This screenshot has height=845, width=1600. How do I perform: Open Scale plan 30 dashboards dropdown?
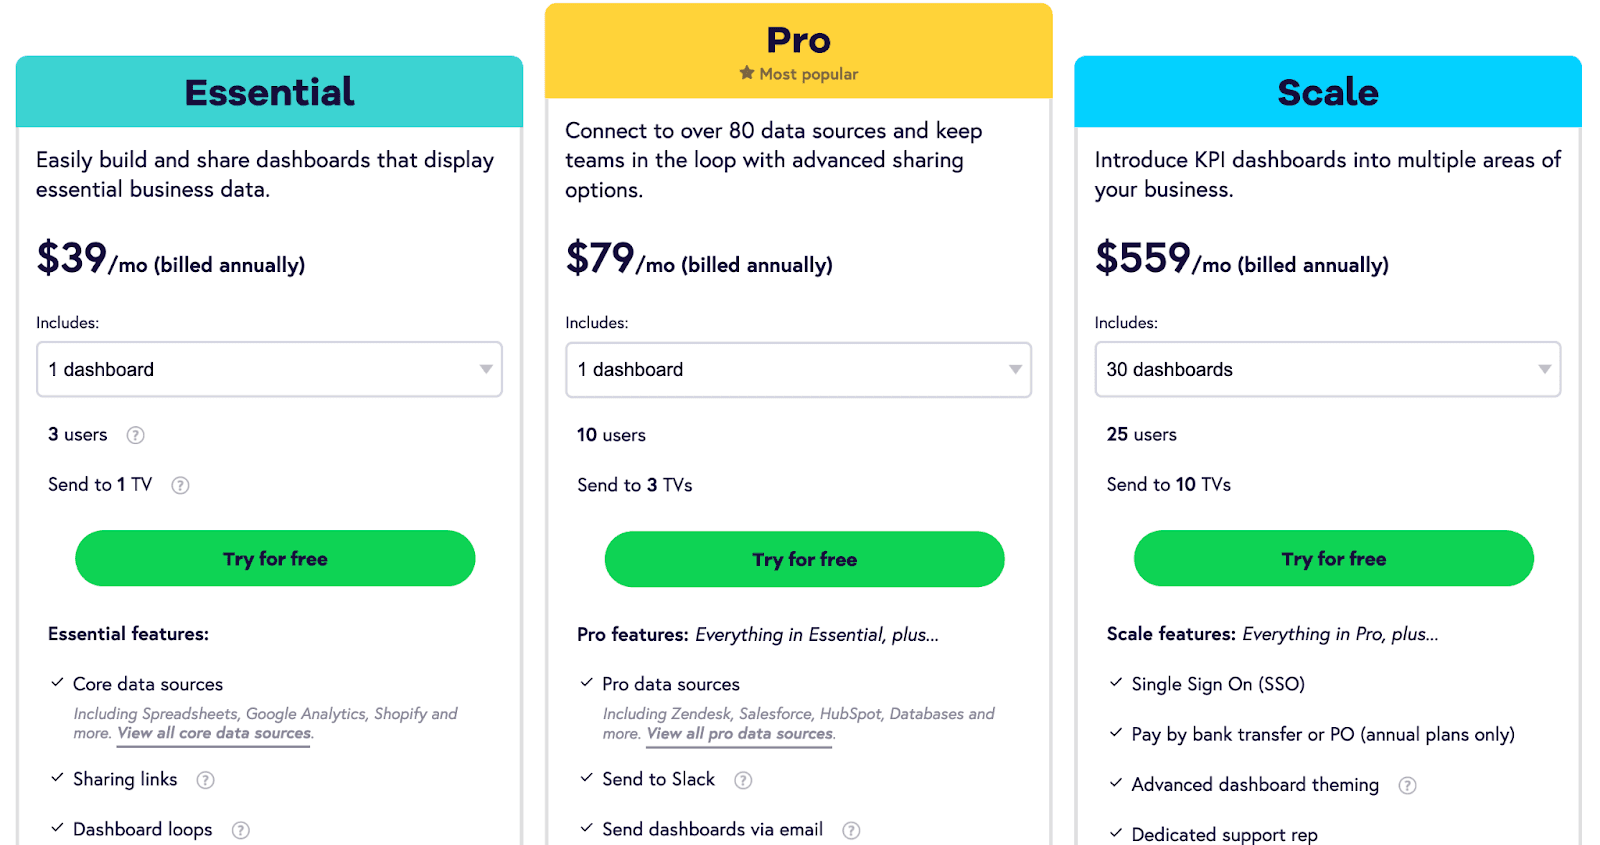click(x=1328, y=369)
